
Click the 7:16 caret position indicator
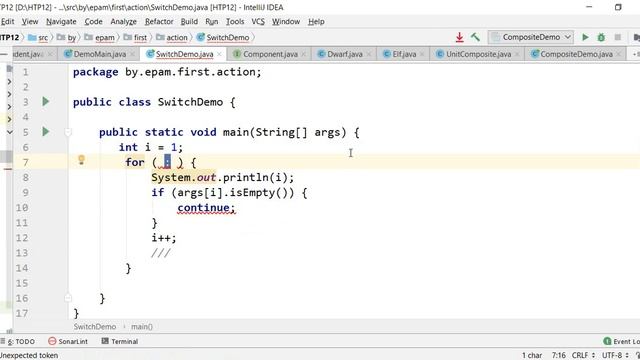pos(558,355)
